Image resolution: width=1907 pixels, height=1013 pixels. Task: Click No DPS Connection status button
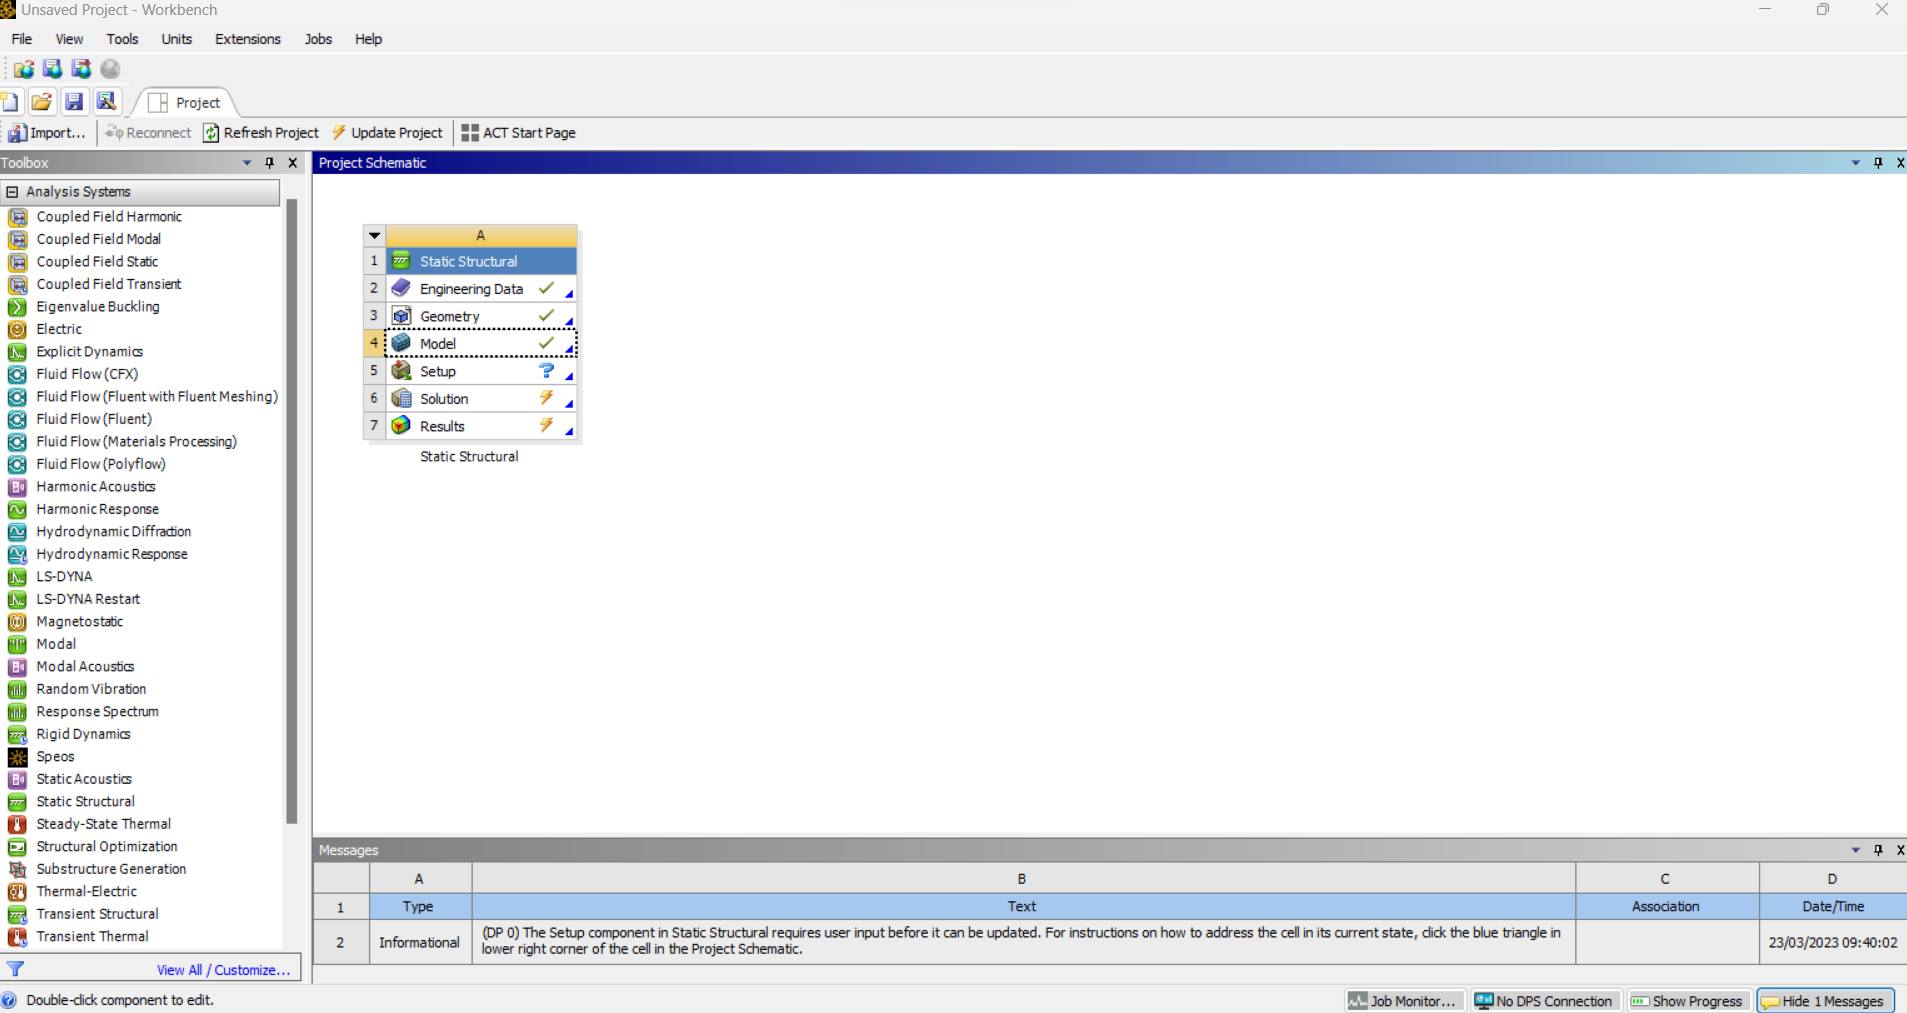[x=1545, y=1001]
